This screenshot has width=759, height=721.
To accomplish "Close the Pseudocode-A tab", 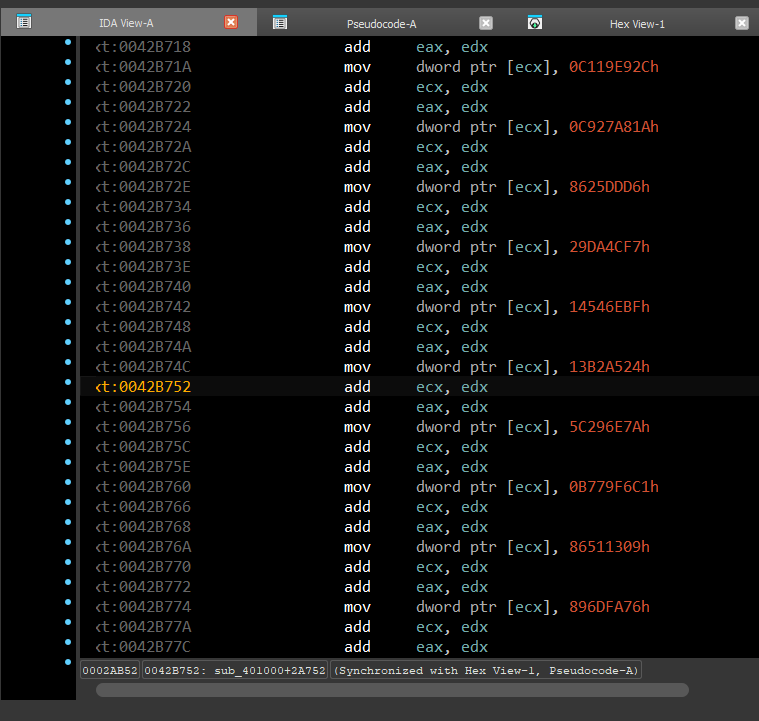I will coord(486,23).
